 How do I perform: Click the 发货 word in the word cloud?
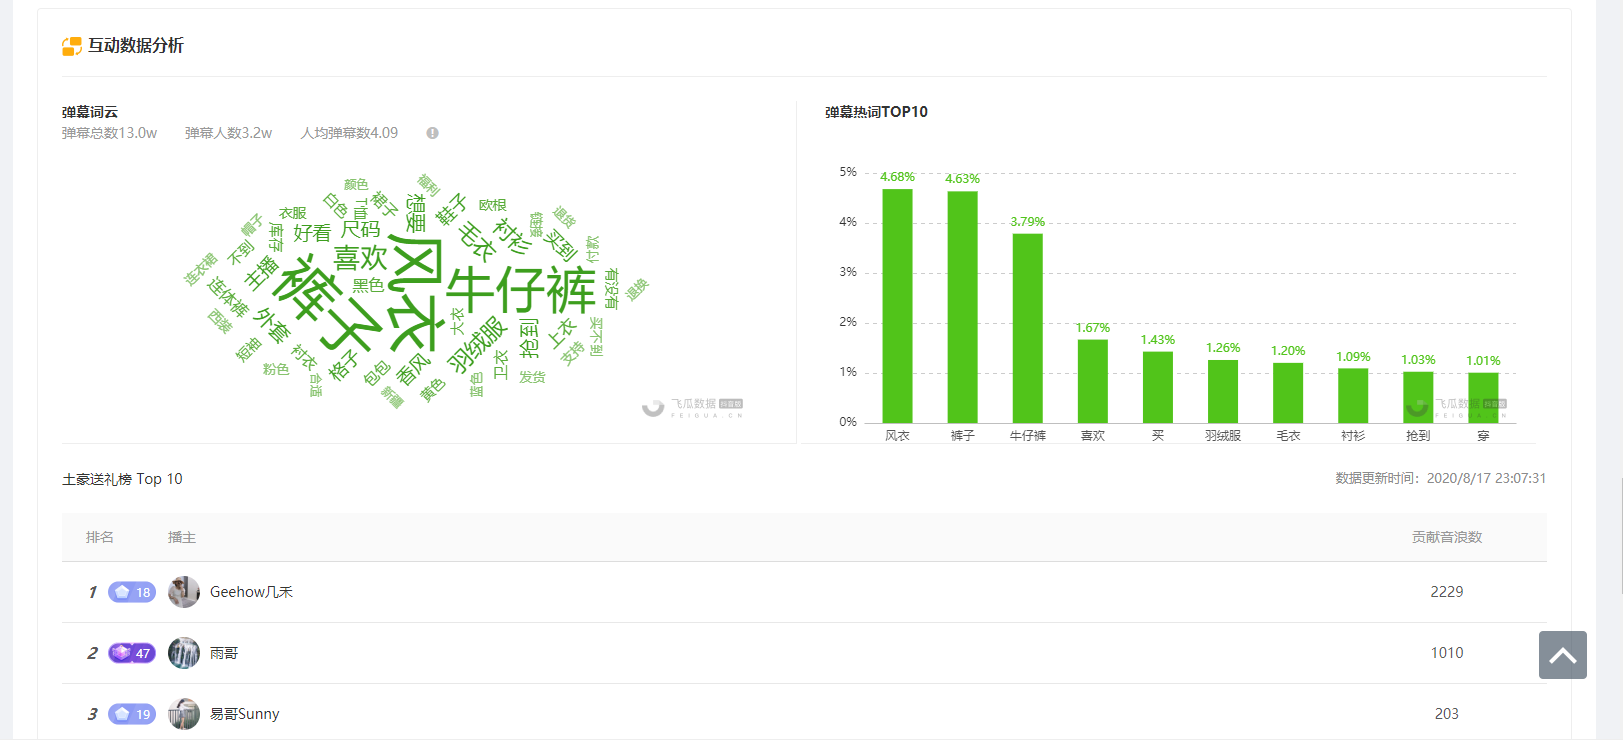532,377
